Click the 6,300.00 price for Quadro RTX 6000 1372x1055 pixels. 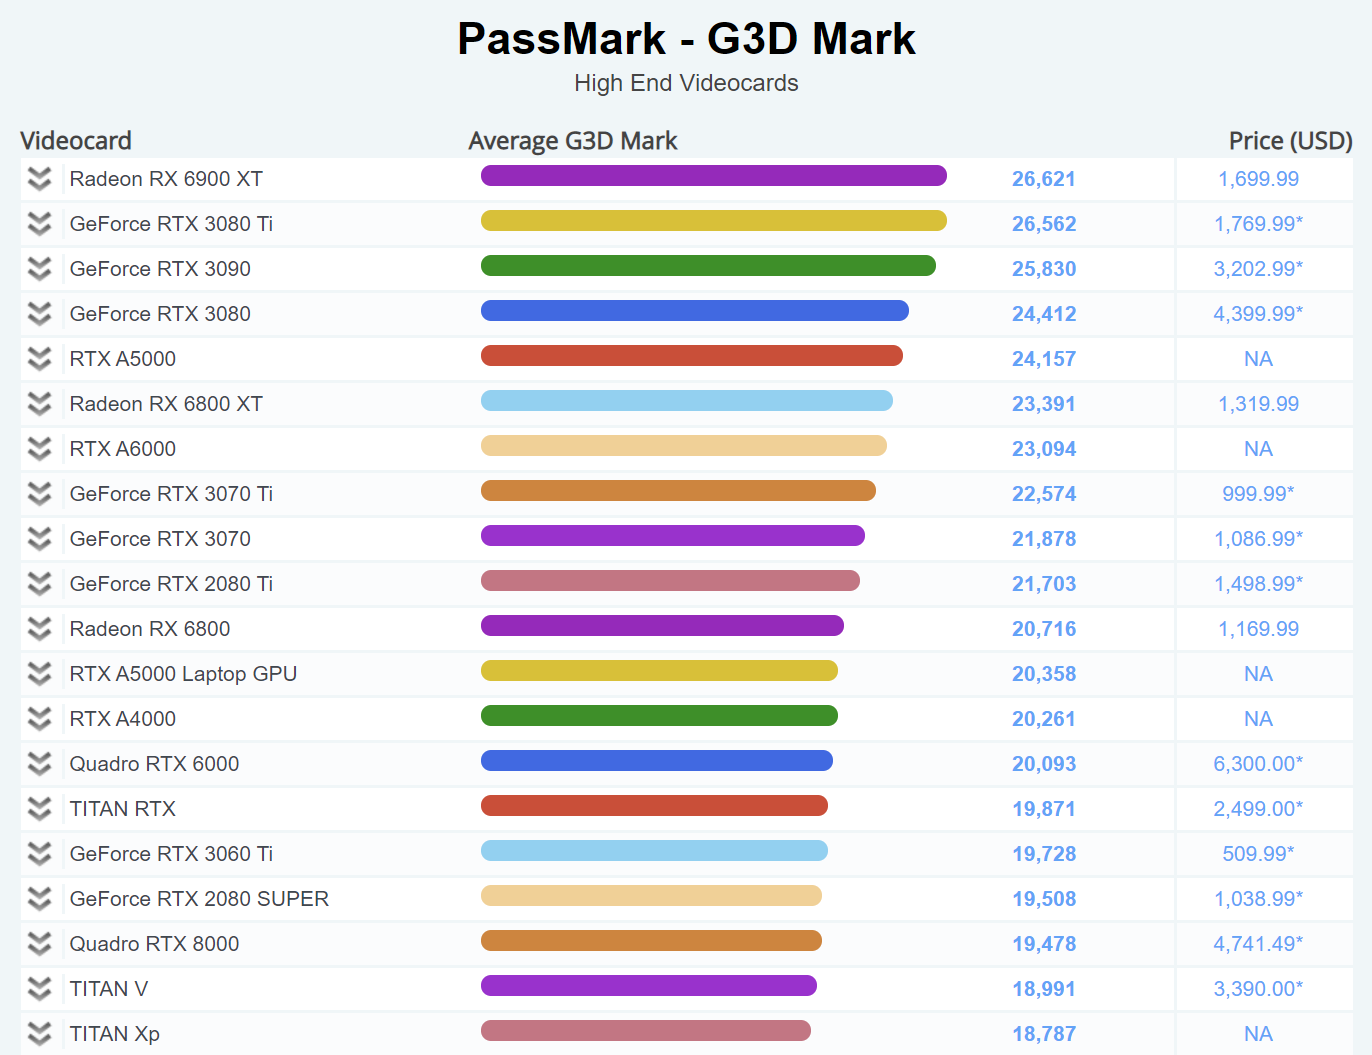(1257, 764)
